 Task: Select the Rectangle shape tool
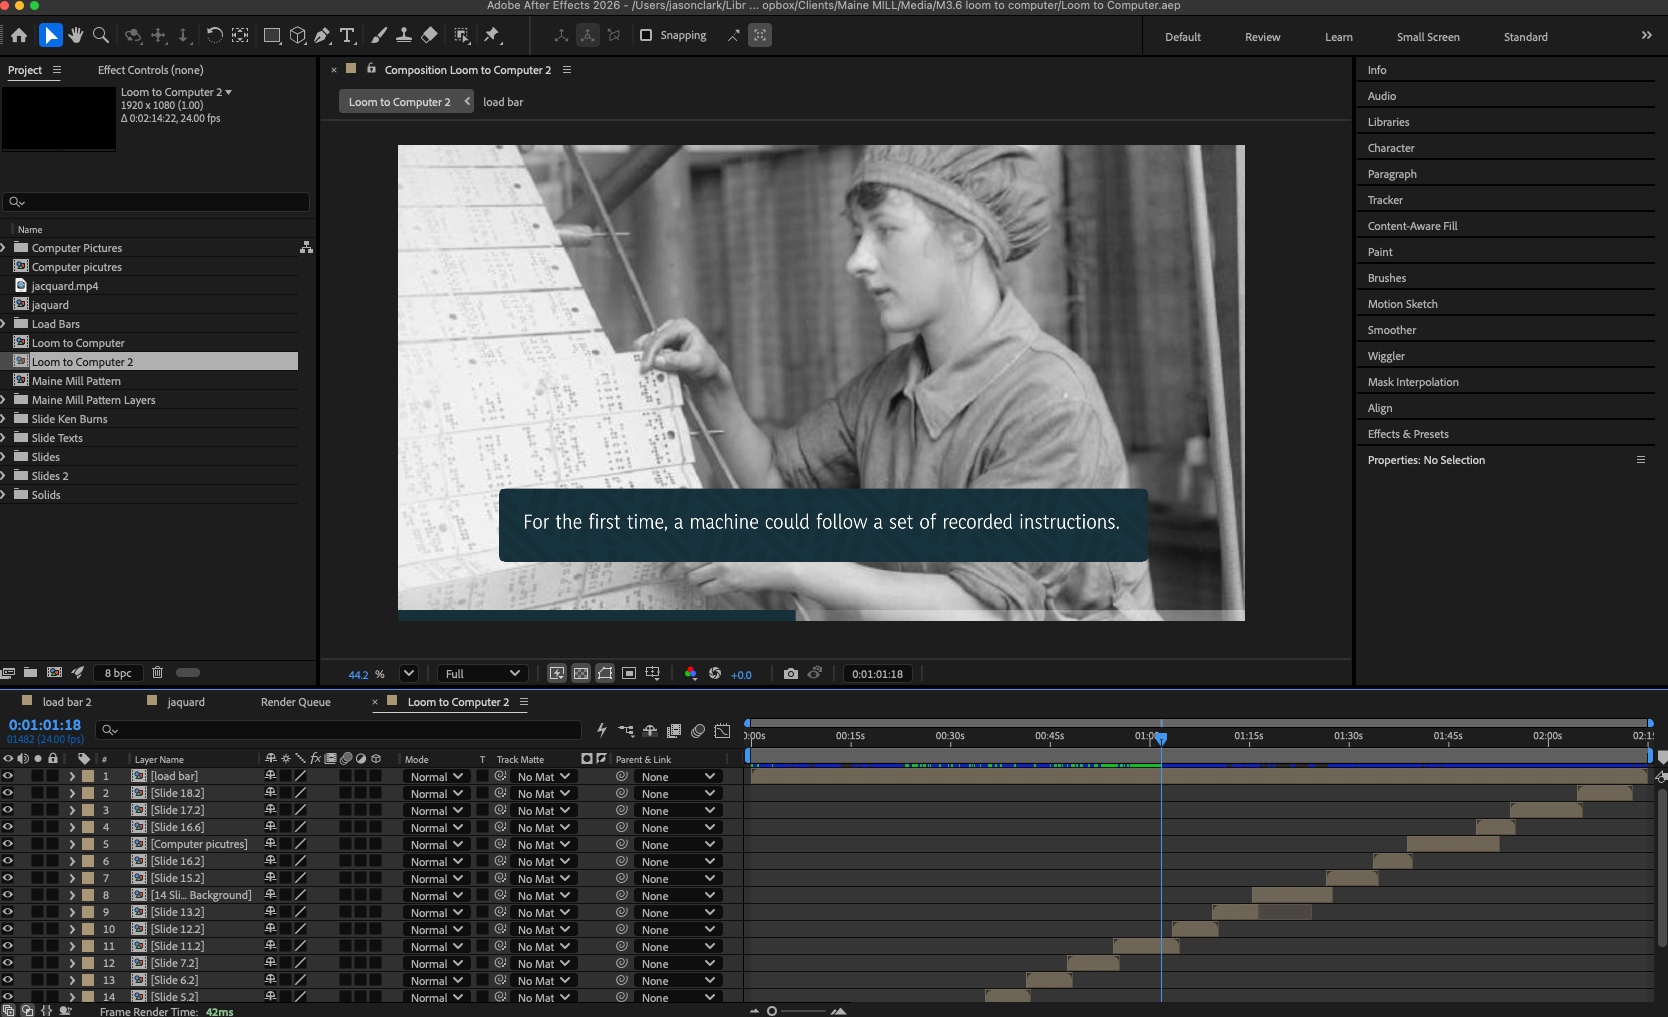click(x=271, y=36)
